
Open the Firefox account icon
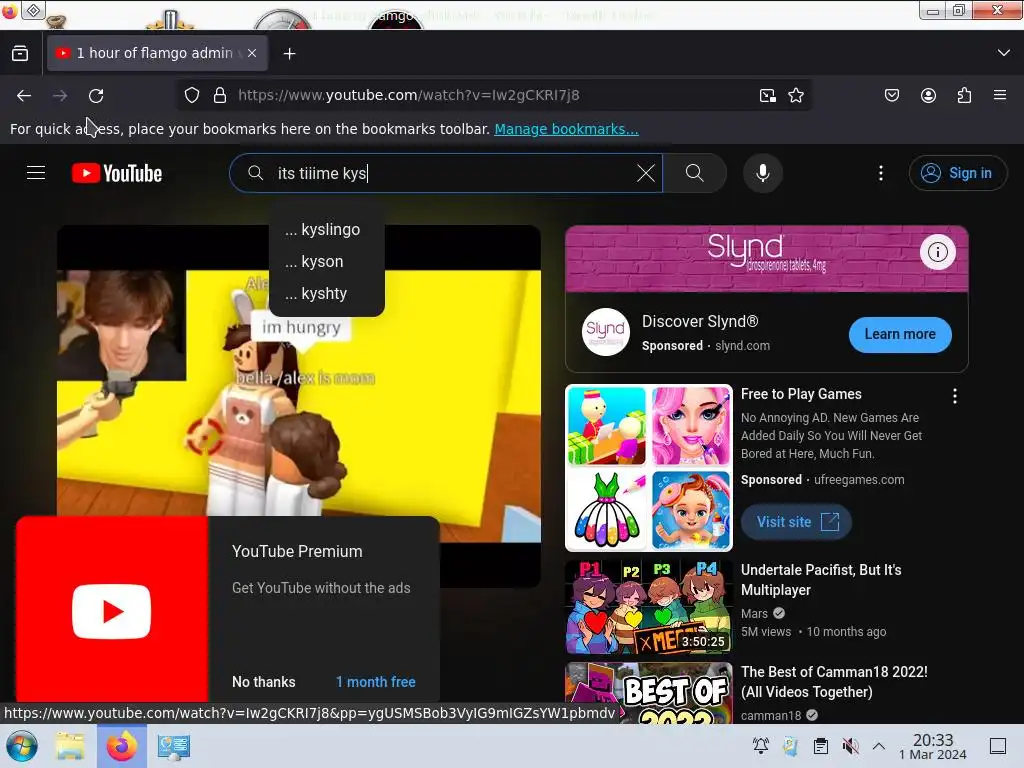click(x=928, y=95)
